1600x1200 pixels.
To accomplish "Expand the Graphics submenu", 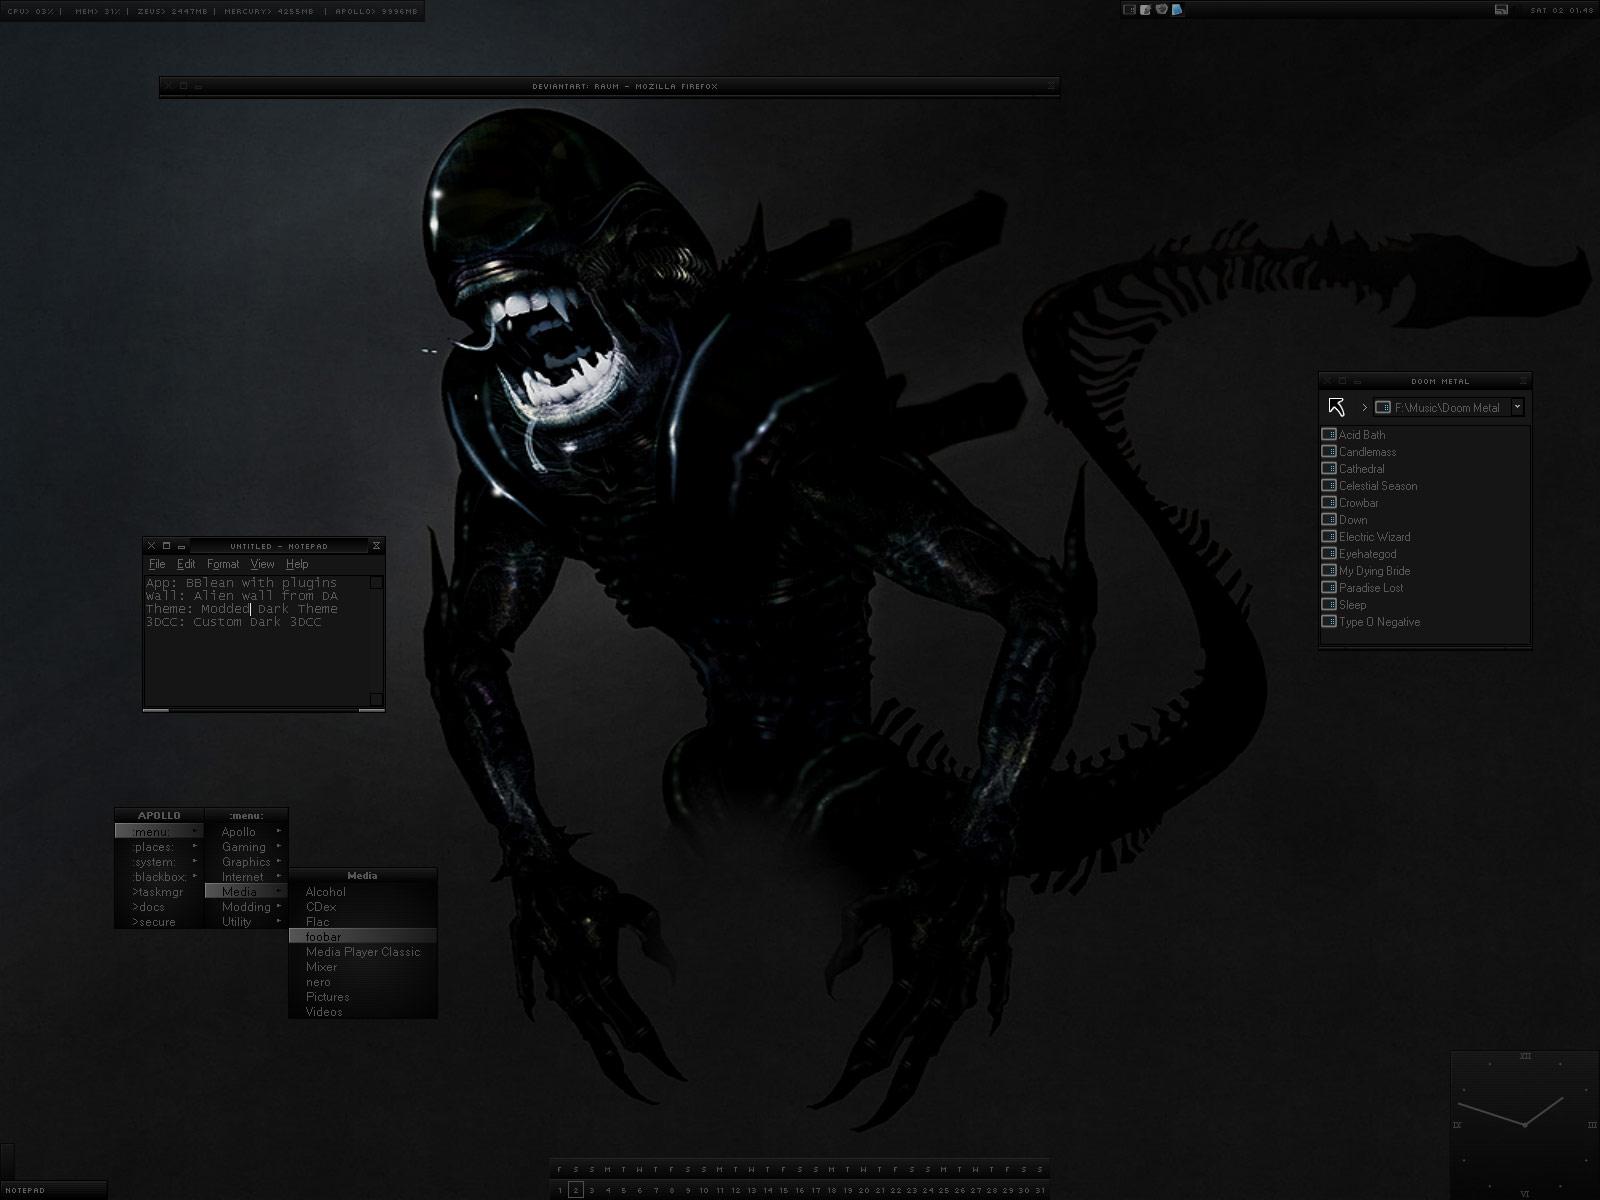I will (x=246, y=861).
